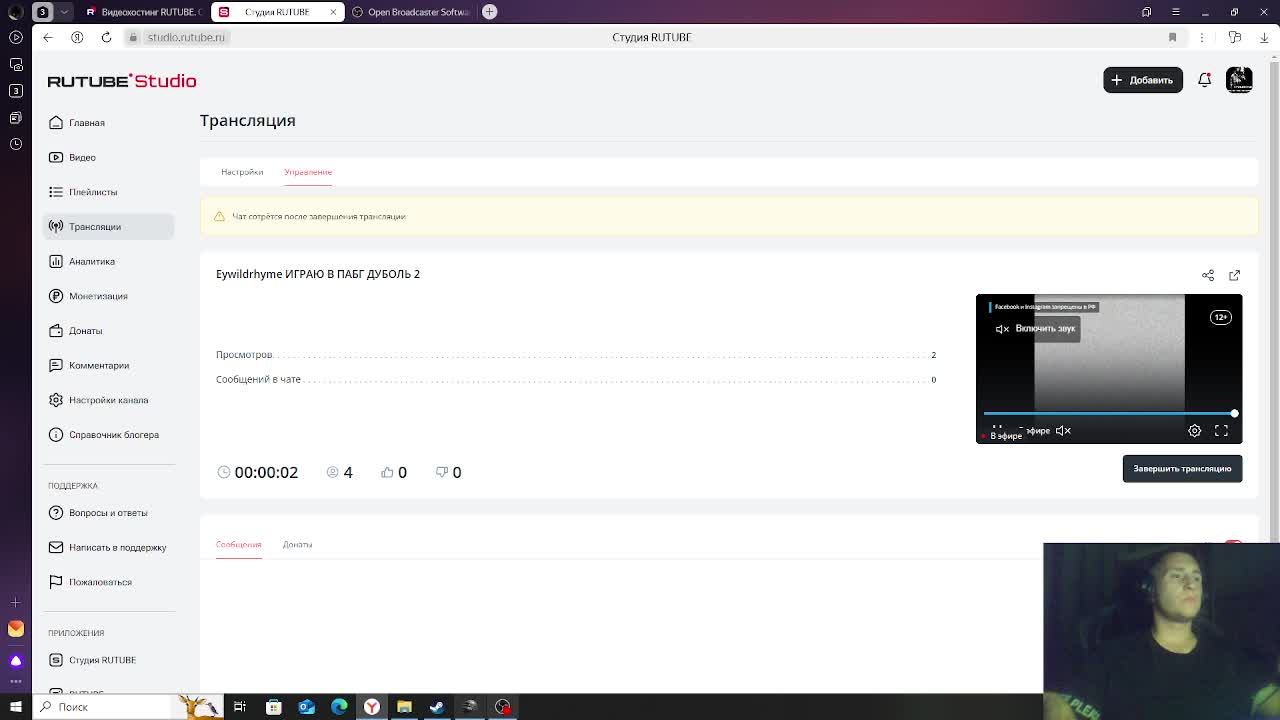This screenshot has height=720, width=1280.
Task: Open Студия RUTUBE app icon in sidebar
Action: pos(56,660)
